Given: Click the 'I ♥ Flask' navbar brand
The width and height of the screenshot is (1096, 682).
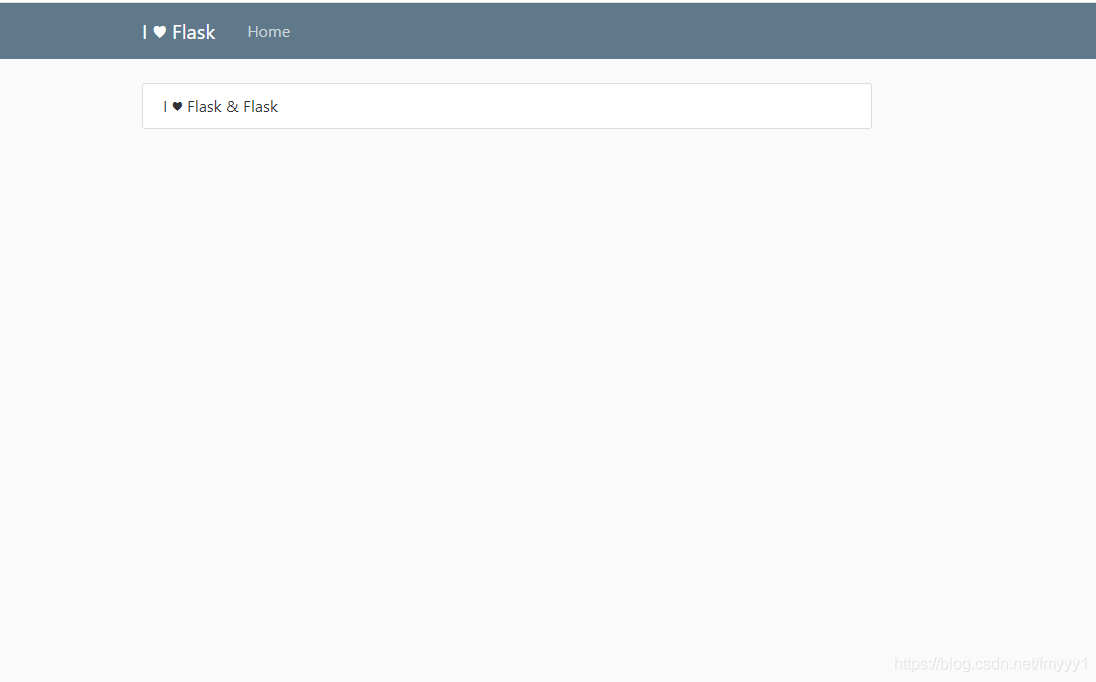Looking at the screenshot, I should 179,32.
